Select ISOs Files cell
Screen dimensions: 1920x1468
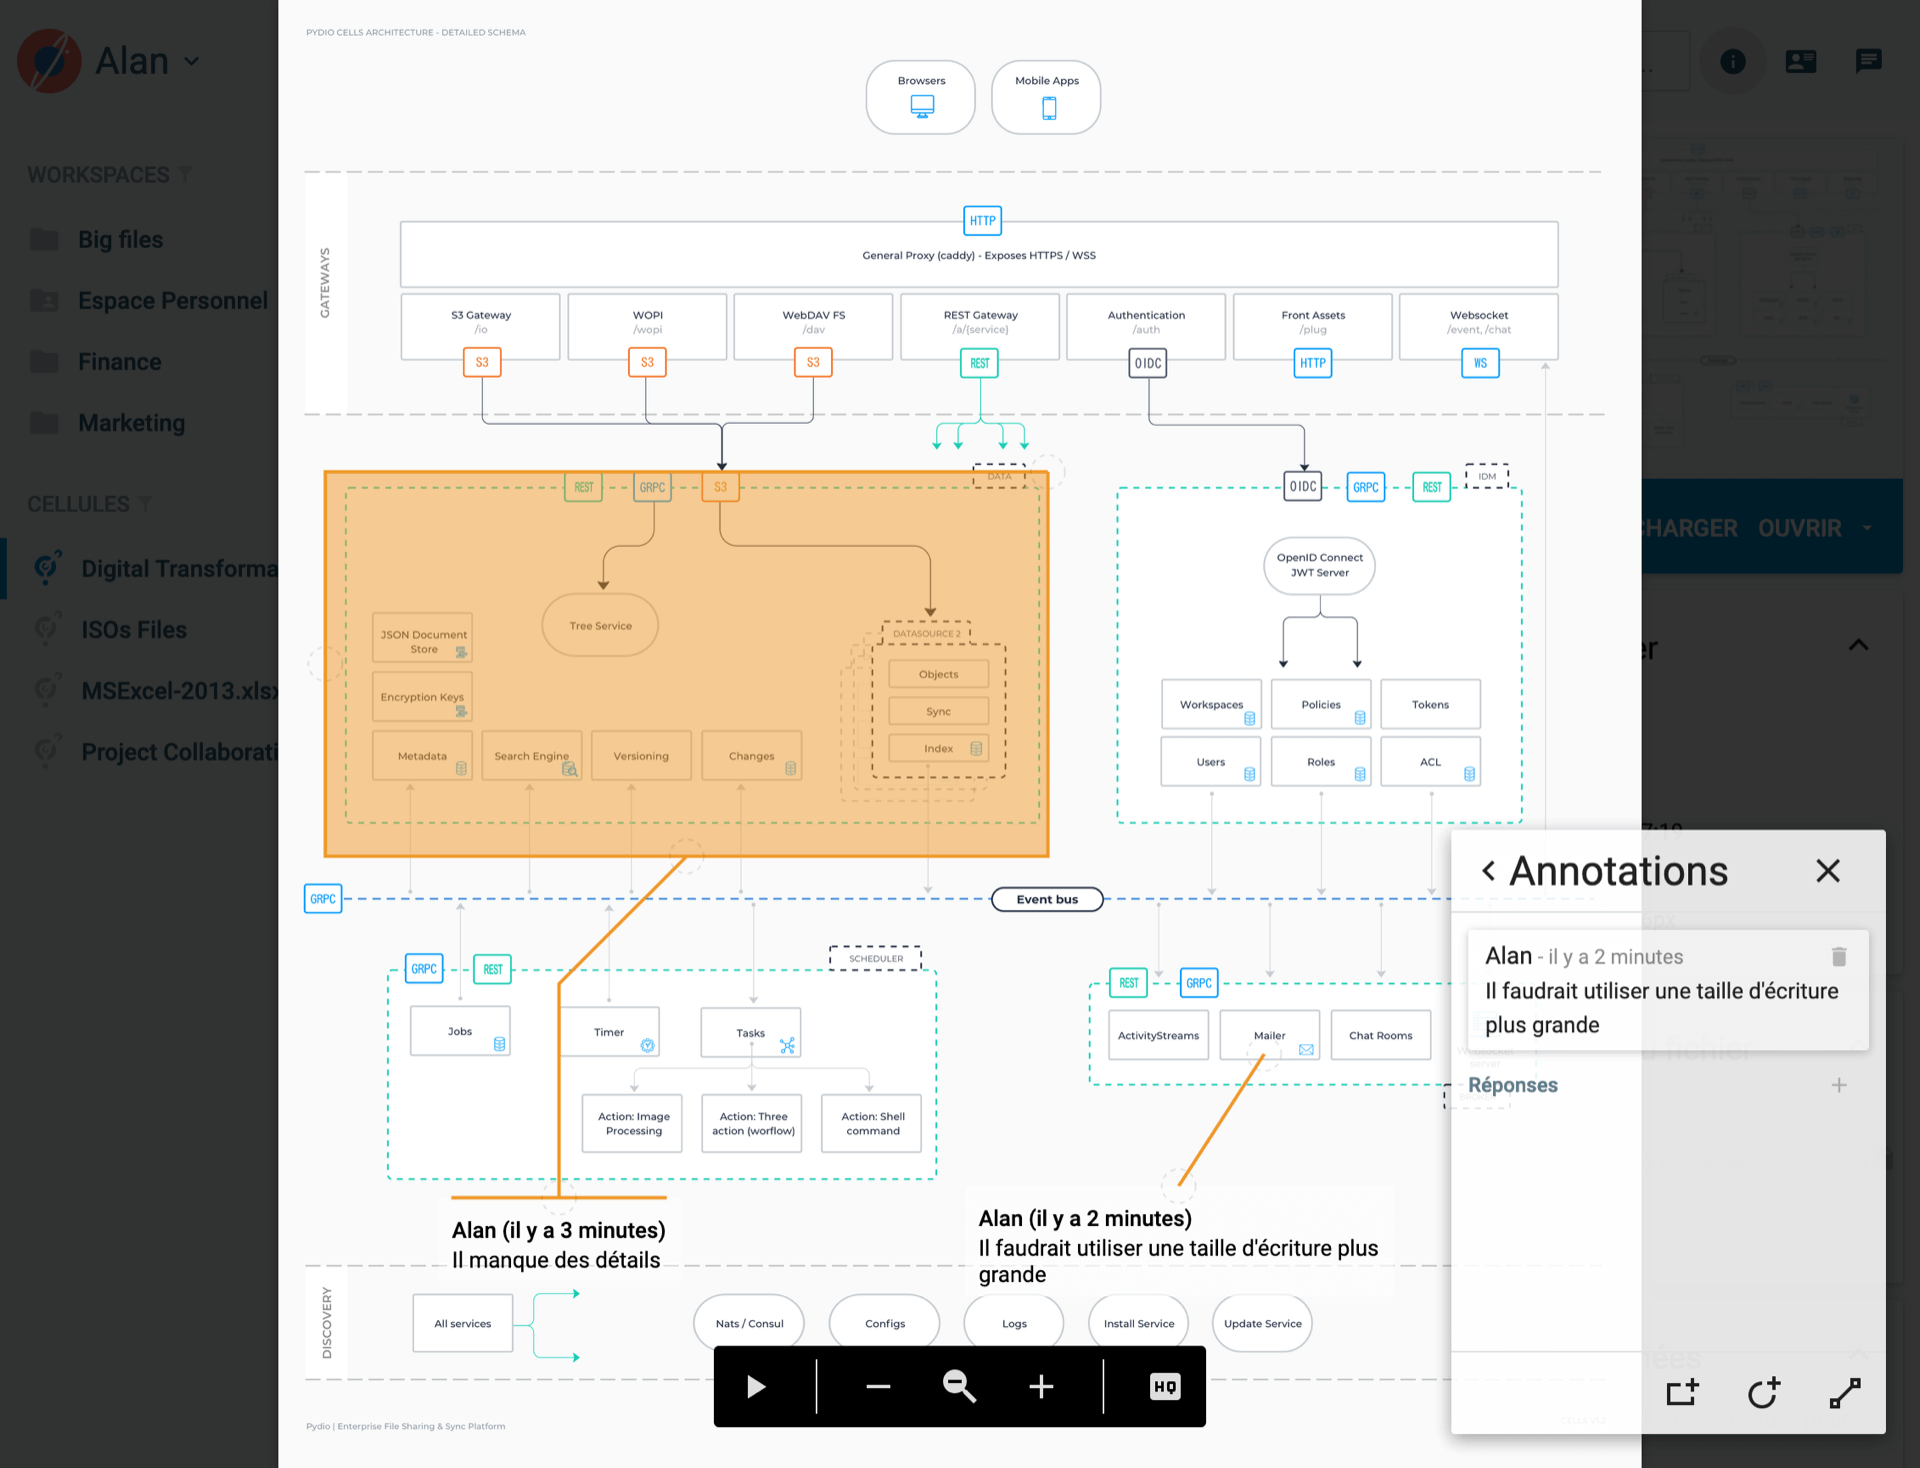point(133,630)
